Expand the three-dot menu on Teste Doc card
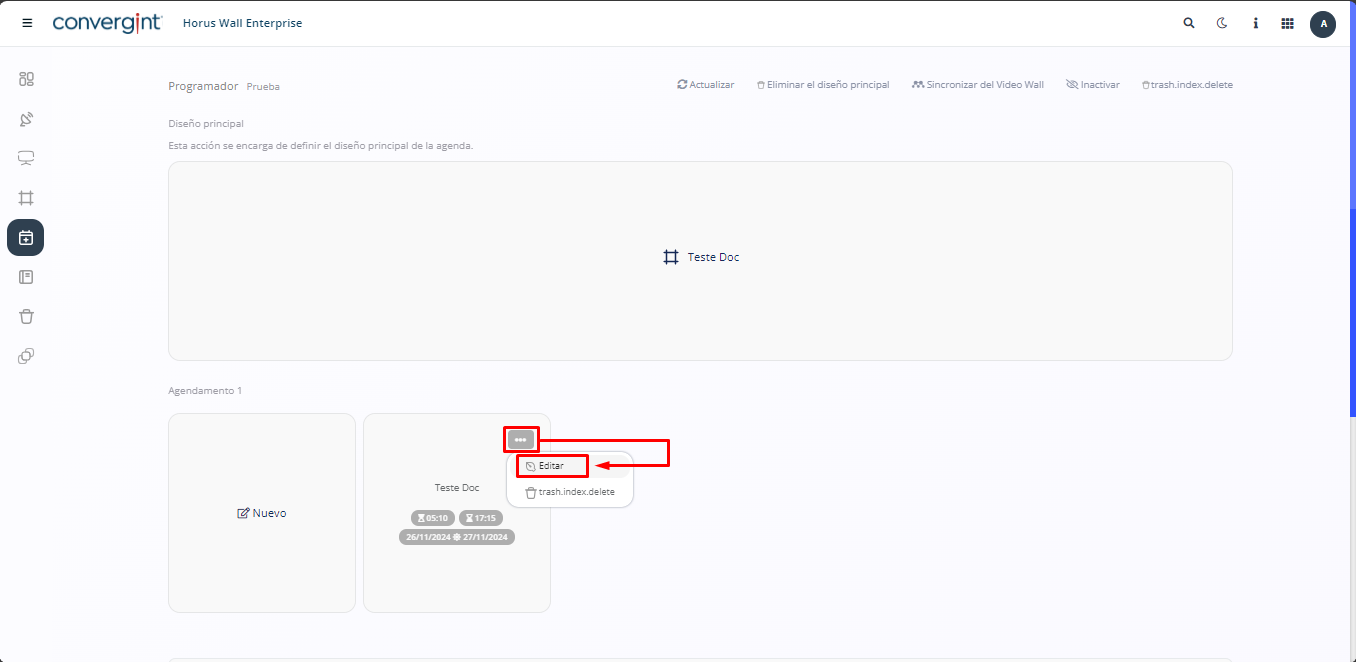Screen dimensions: 1356x662 (520, 440)
